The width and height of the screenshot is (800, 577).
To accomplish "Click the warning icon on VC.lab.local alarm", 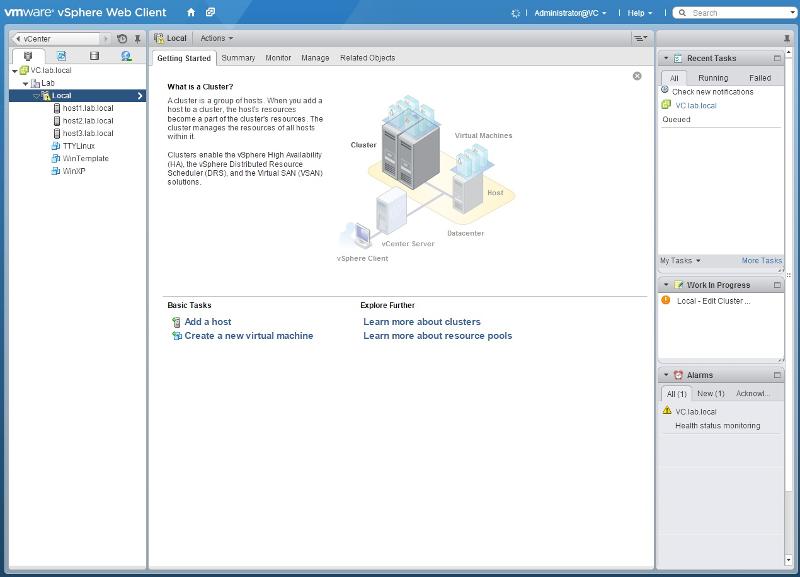I will [x=667, y=410].
